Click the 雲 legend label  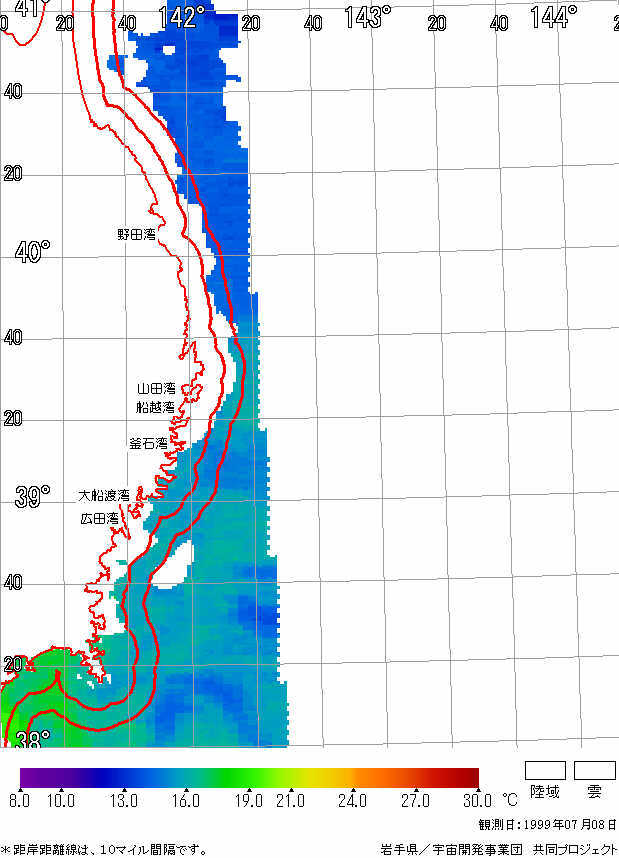(x=594, y=791)
